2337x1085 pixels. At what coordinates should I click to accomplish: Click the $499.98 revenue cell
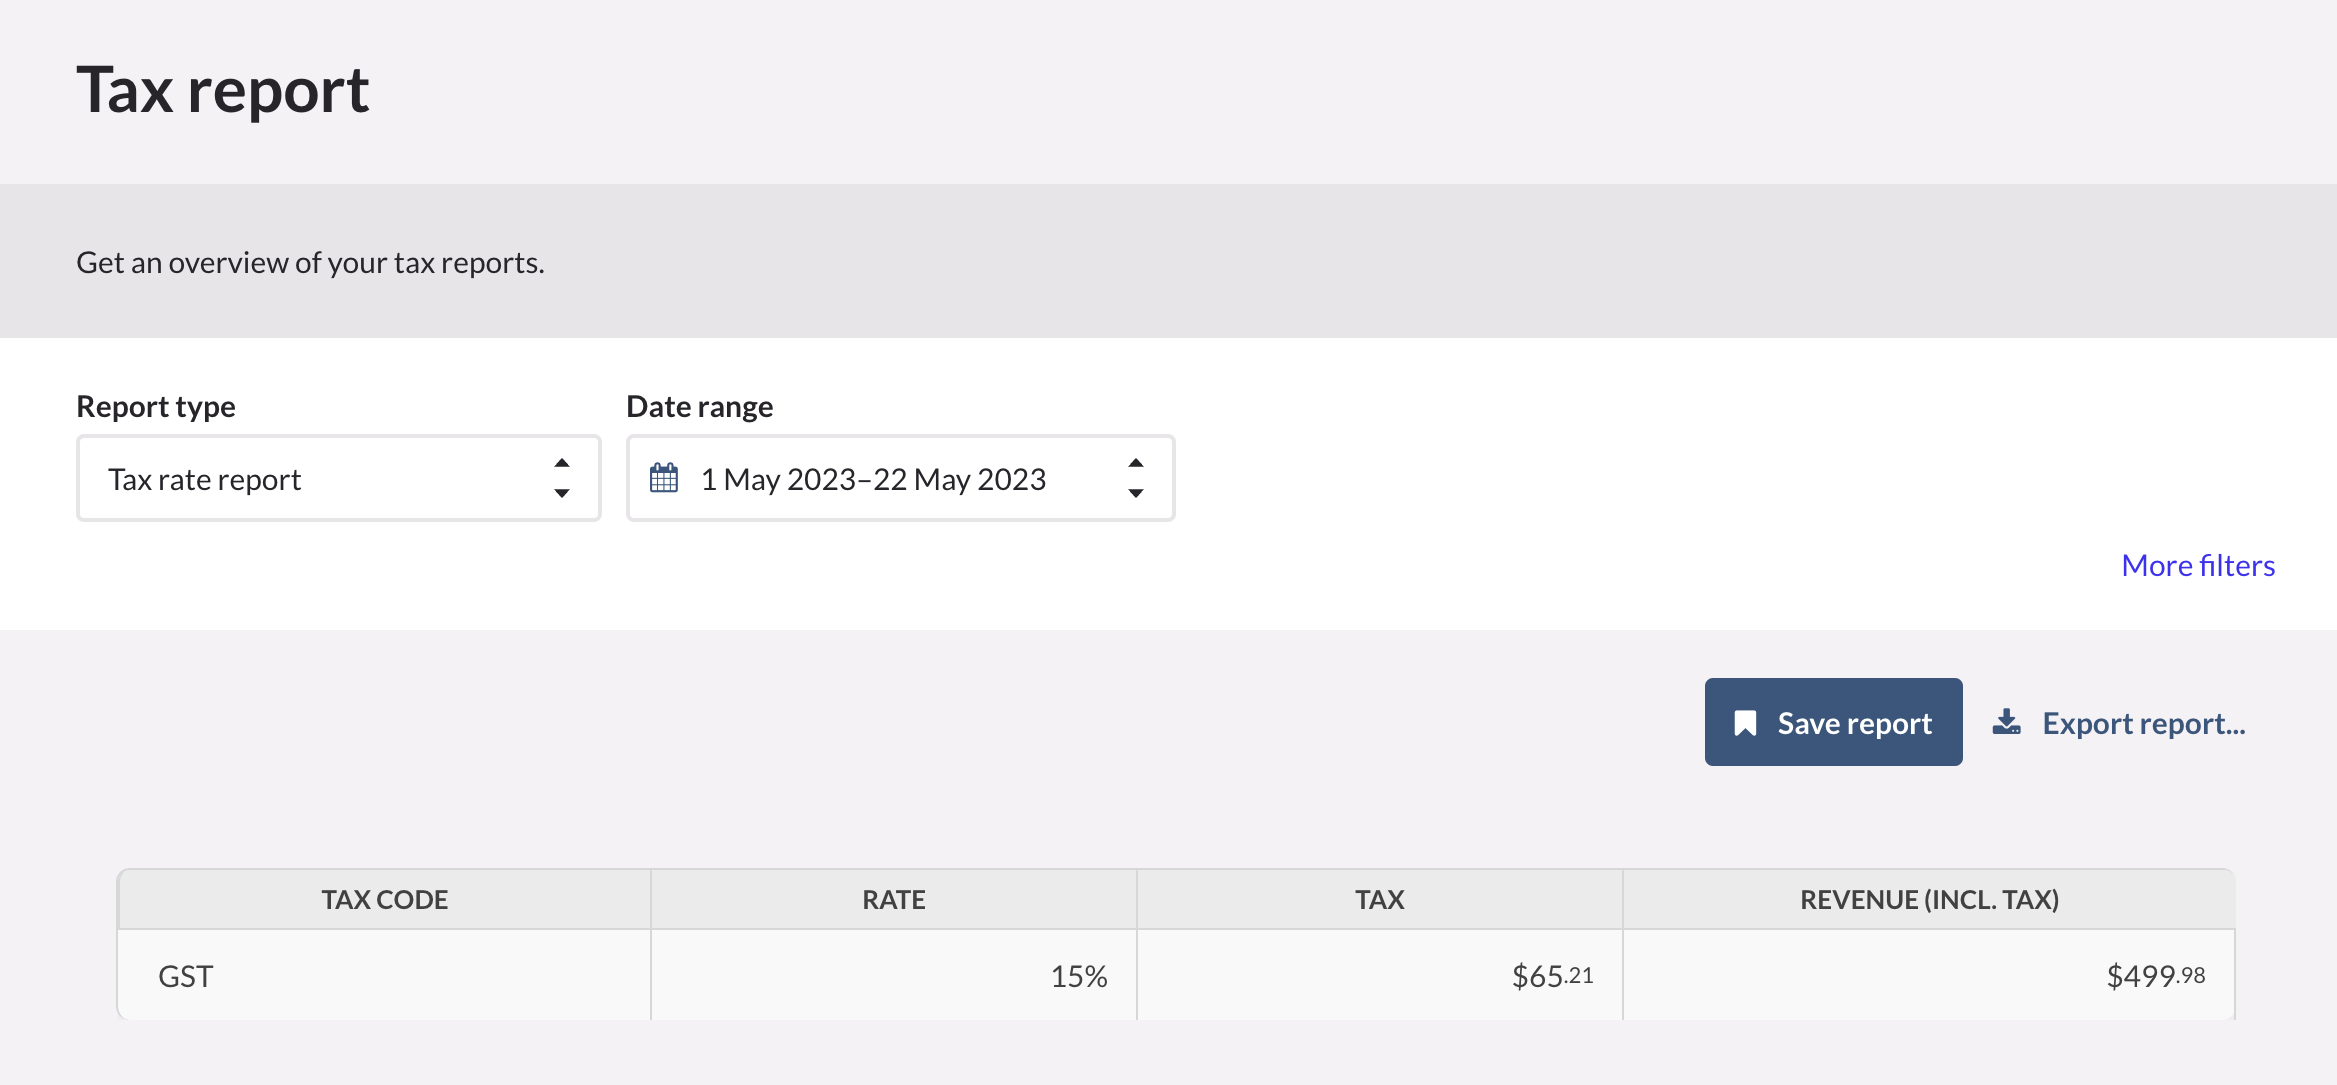tap(1929, 976)
